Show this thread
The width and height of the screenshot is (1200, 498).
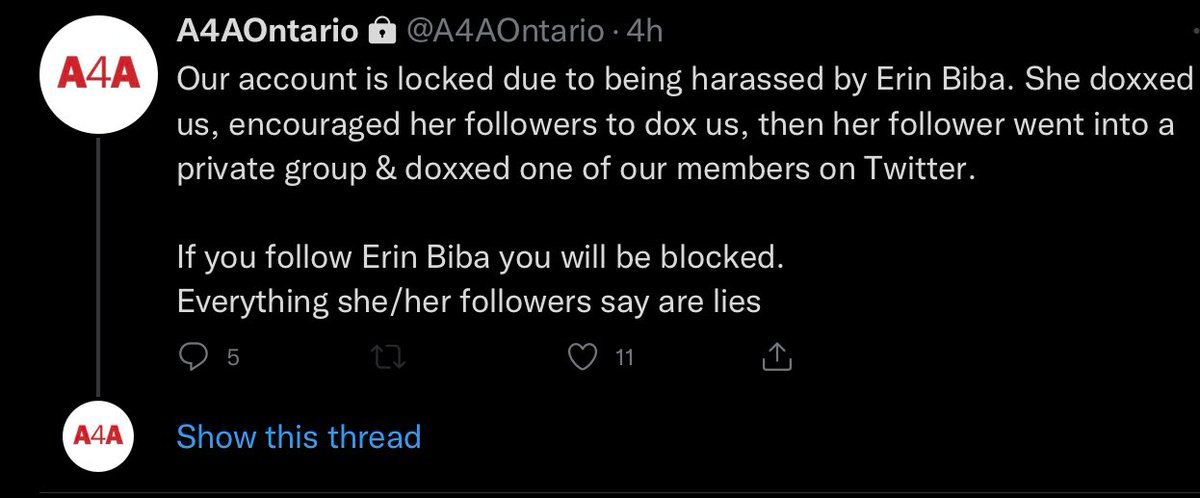pos(298,437)
